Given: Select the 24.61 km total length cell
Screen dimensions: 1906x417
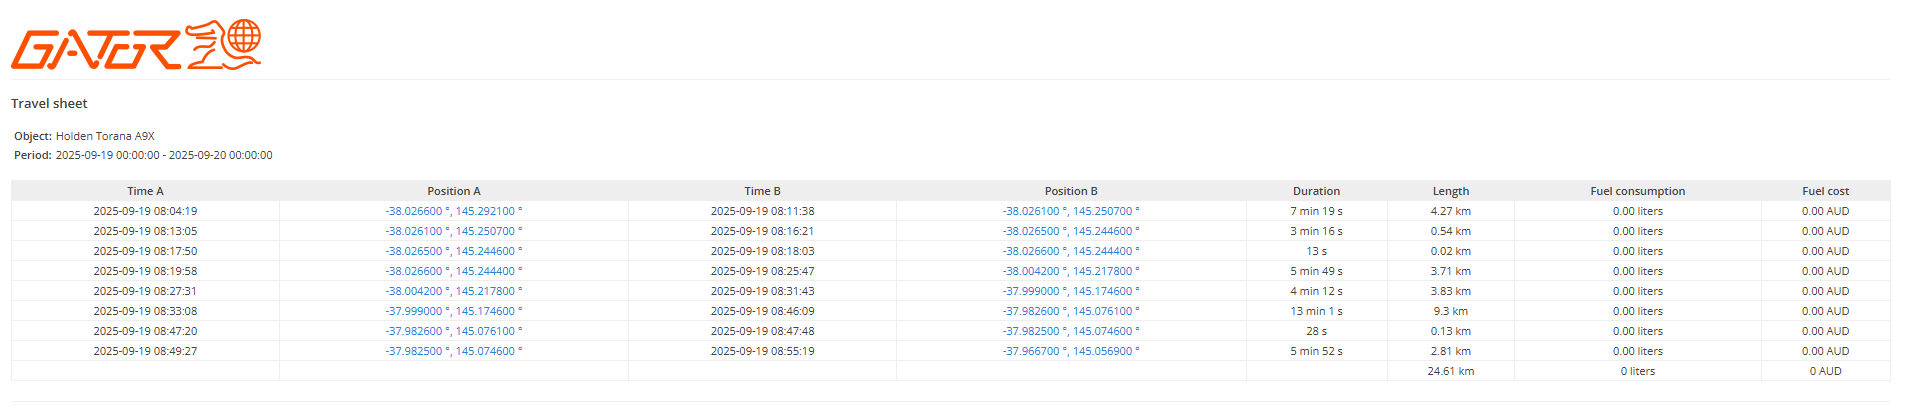Looking at the screenshot, I should point(1450,371).
